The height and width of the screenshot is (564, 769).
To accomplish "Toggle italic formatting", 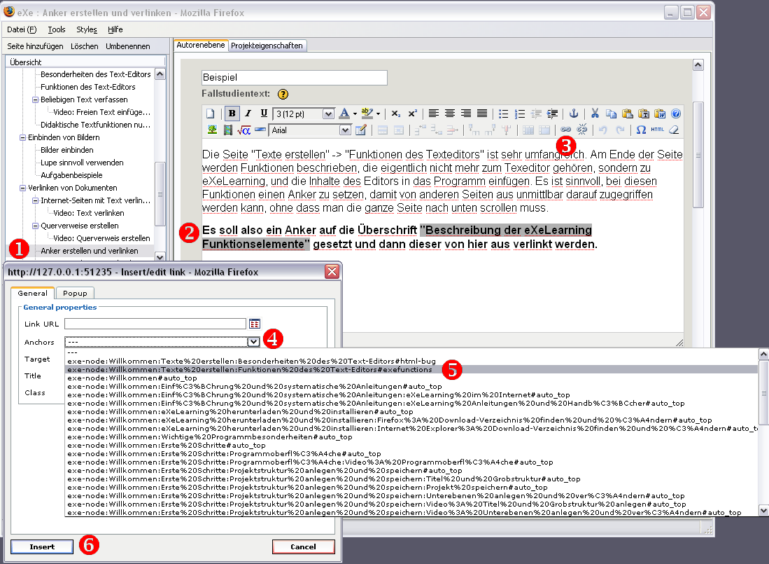I will click(248, 114).
